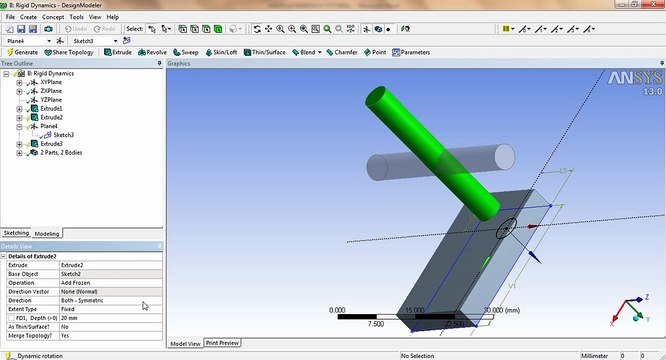Click the Skin/Loft feature button

(221, 52)
